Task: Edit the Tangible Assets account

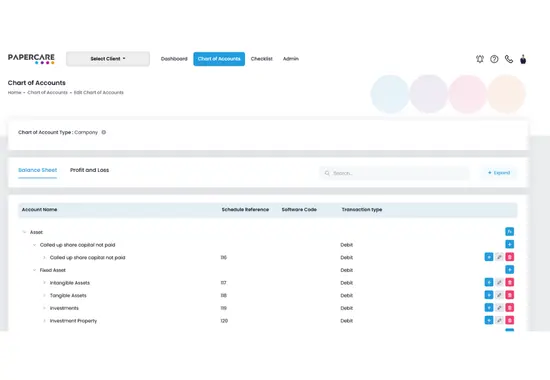Action: (499, 295)
